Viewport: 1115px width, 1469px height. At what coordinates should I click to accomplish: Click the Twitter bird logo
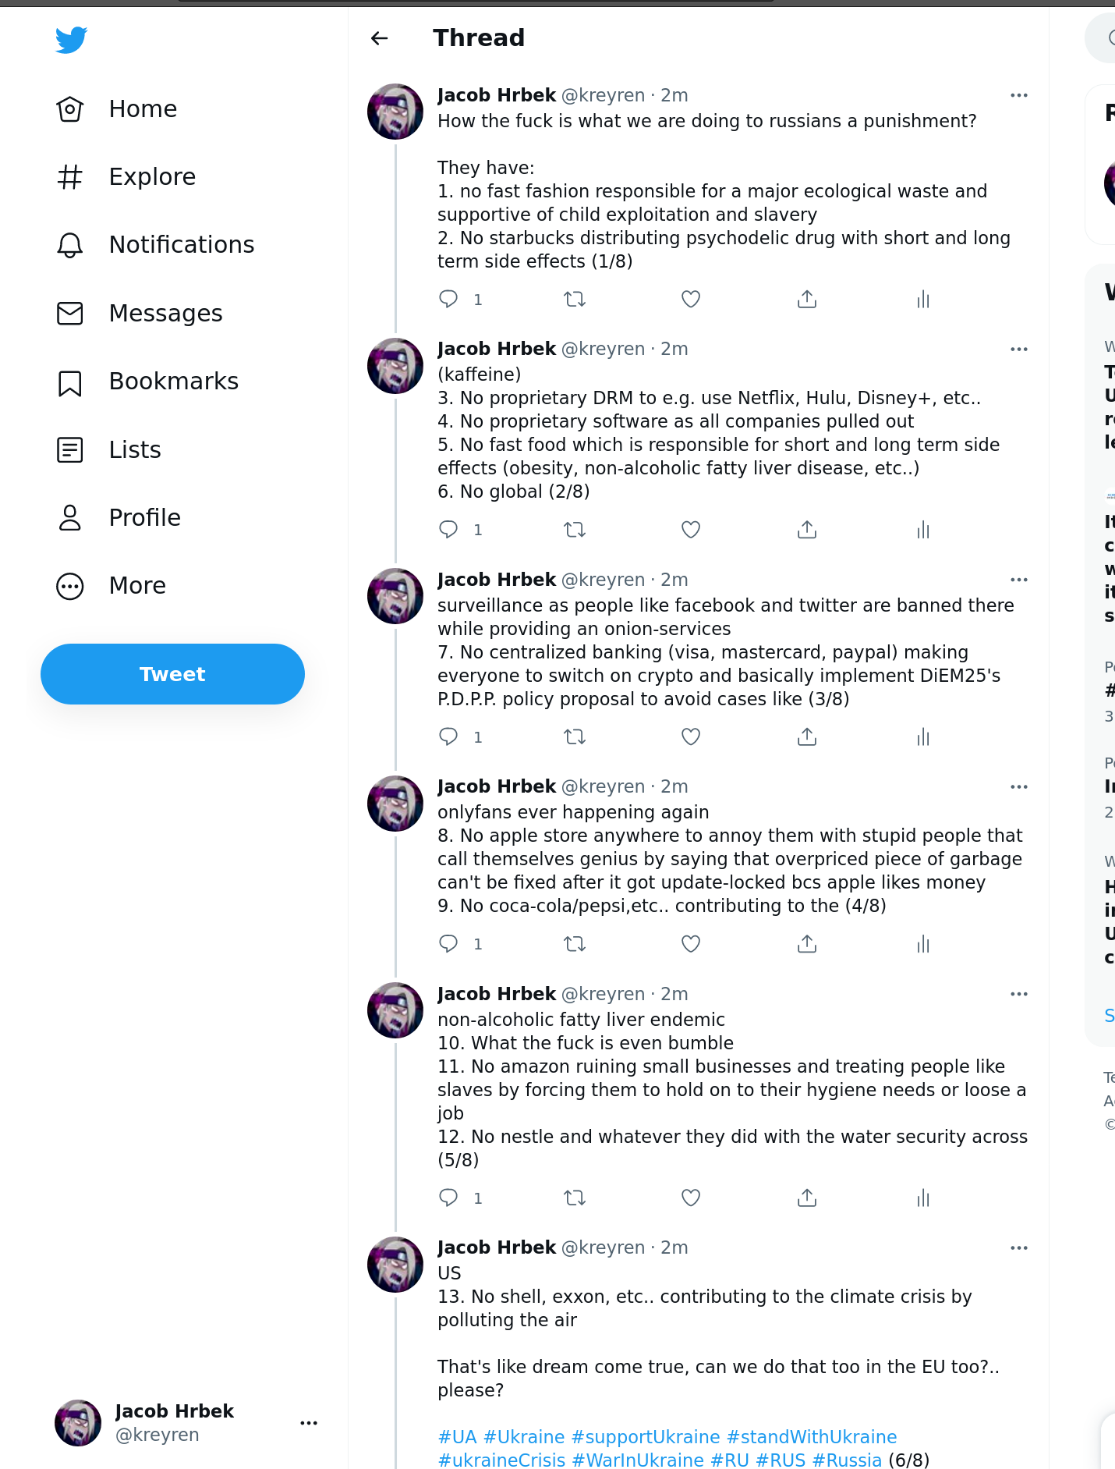71,40
